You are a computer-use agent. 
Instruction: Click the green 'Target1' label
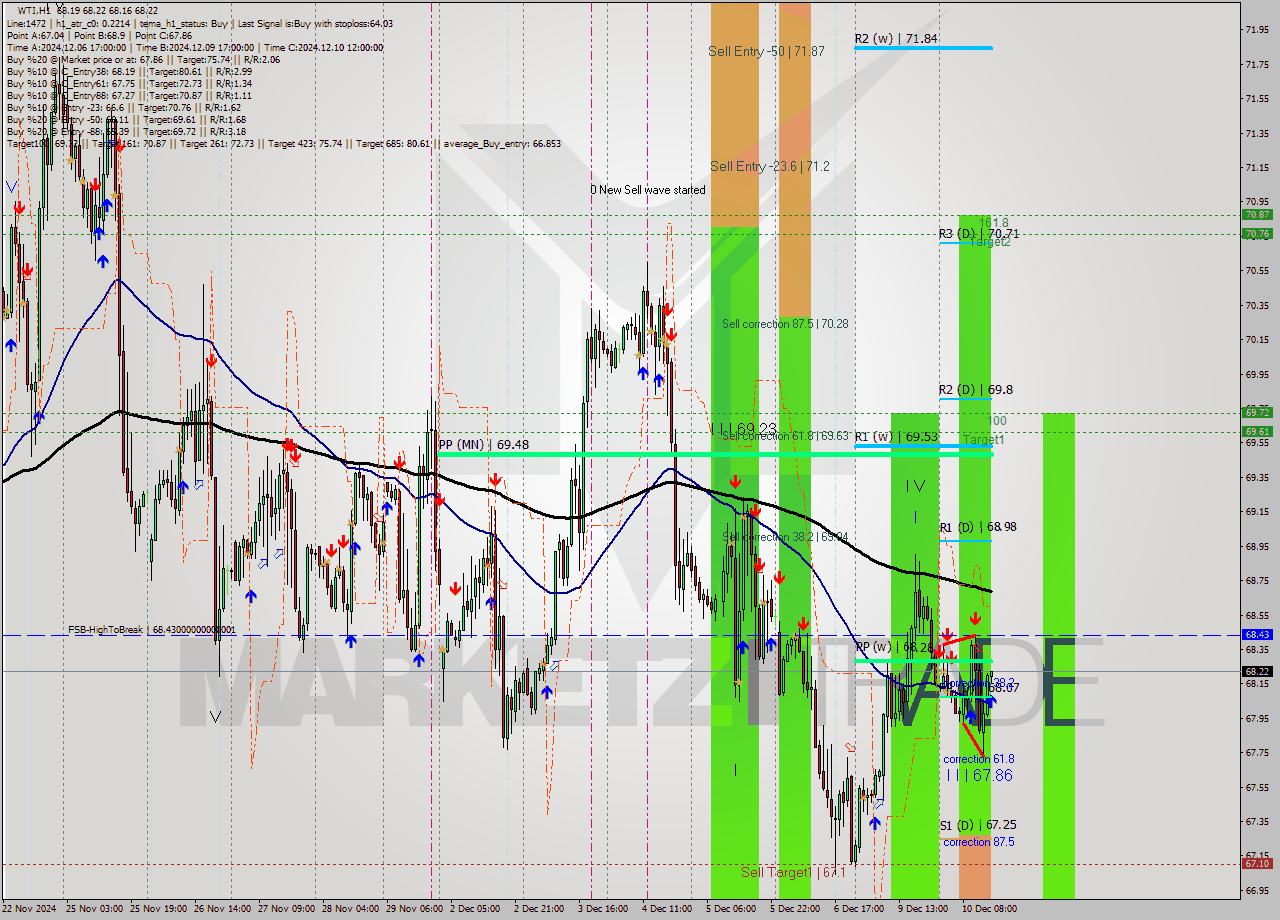pos(985,440)
